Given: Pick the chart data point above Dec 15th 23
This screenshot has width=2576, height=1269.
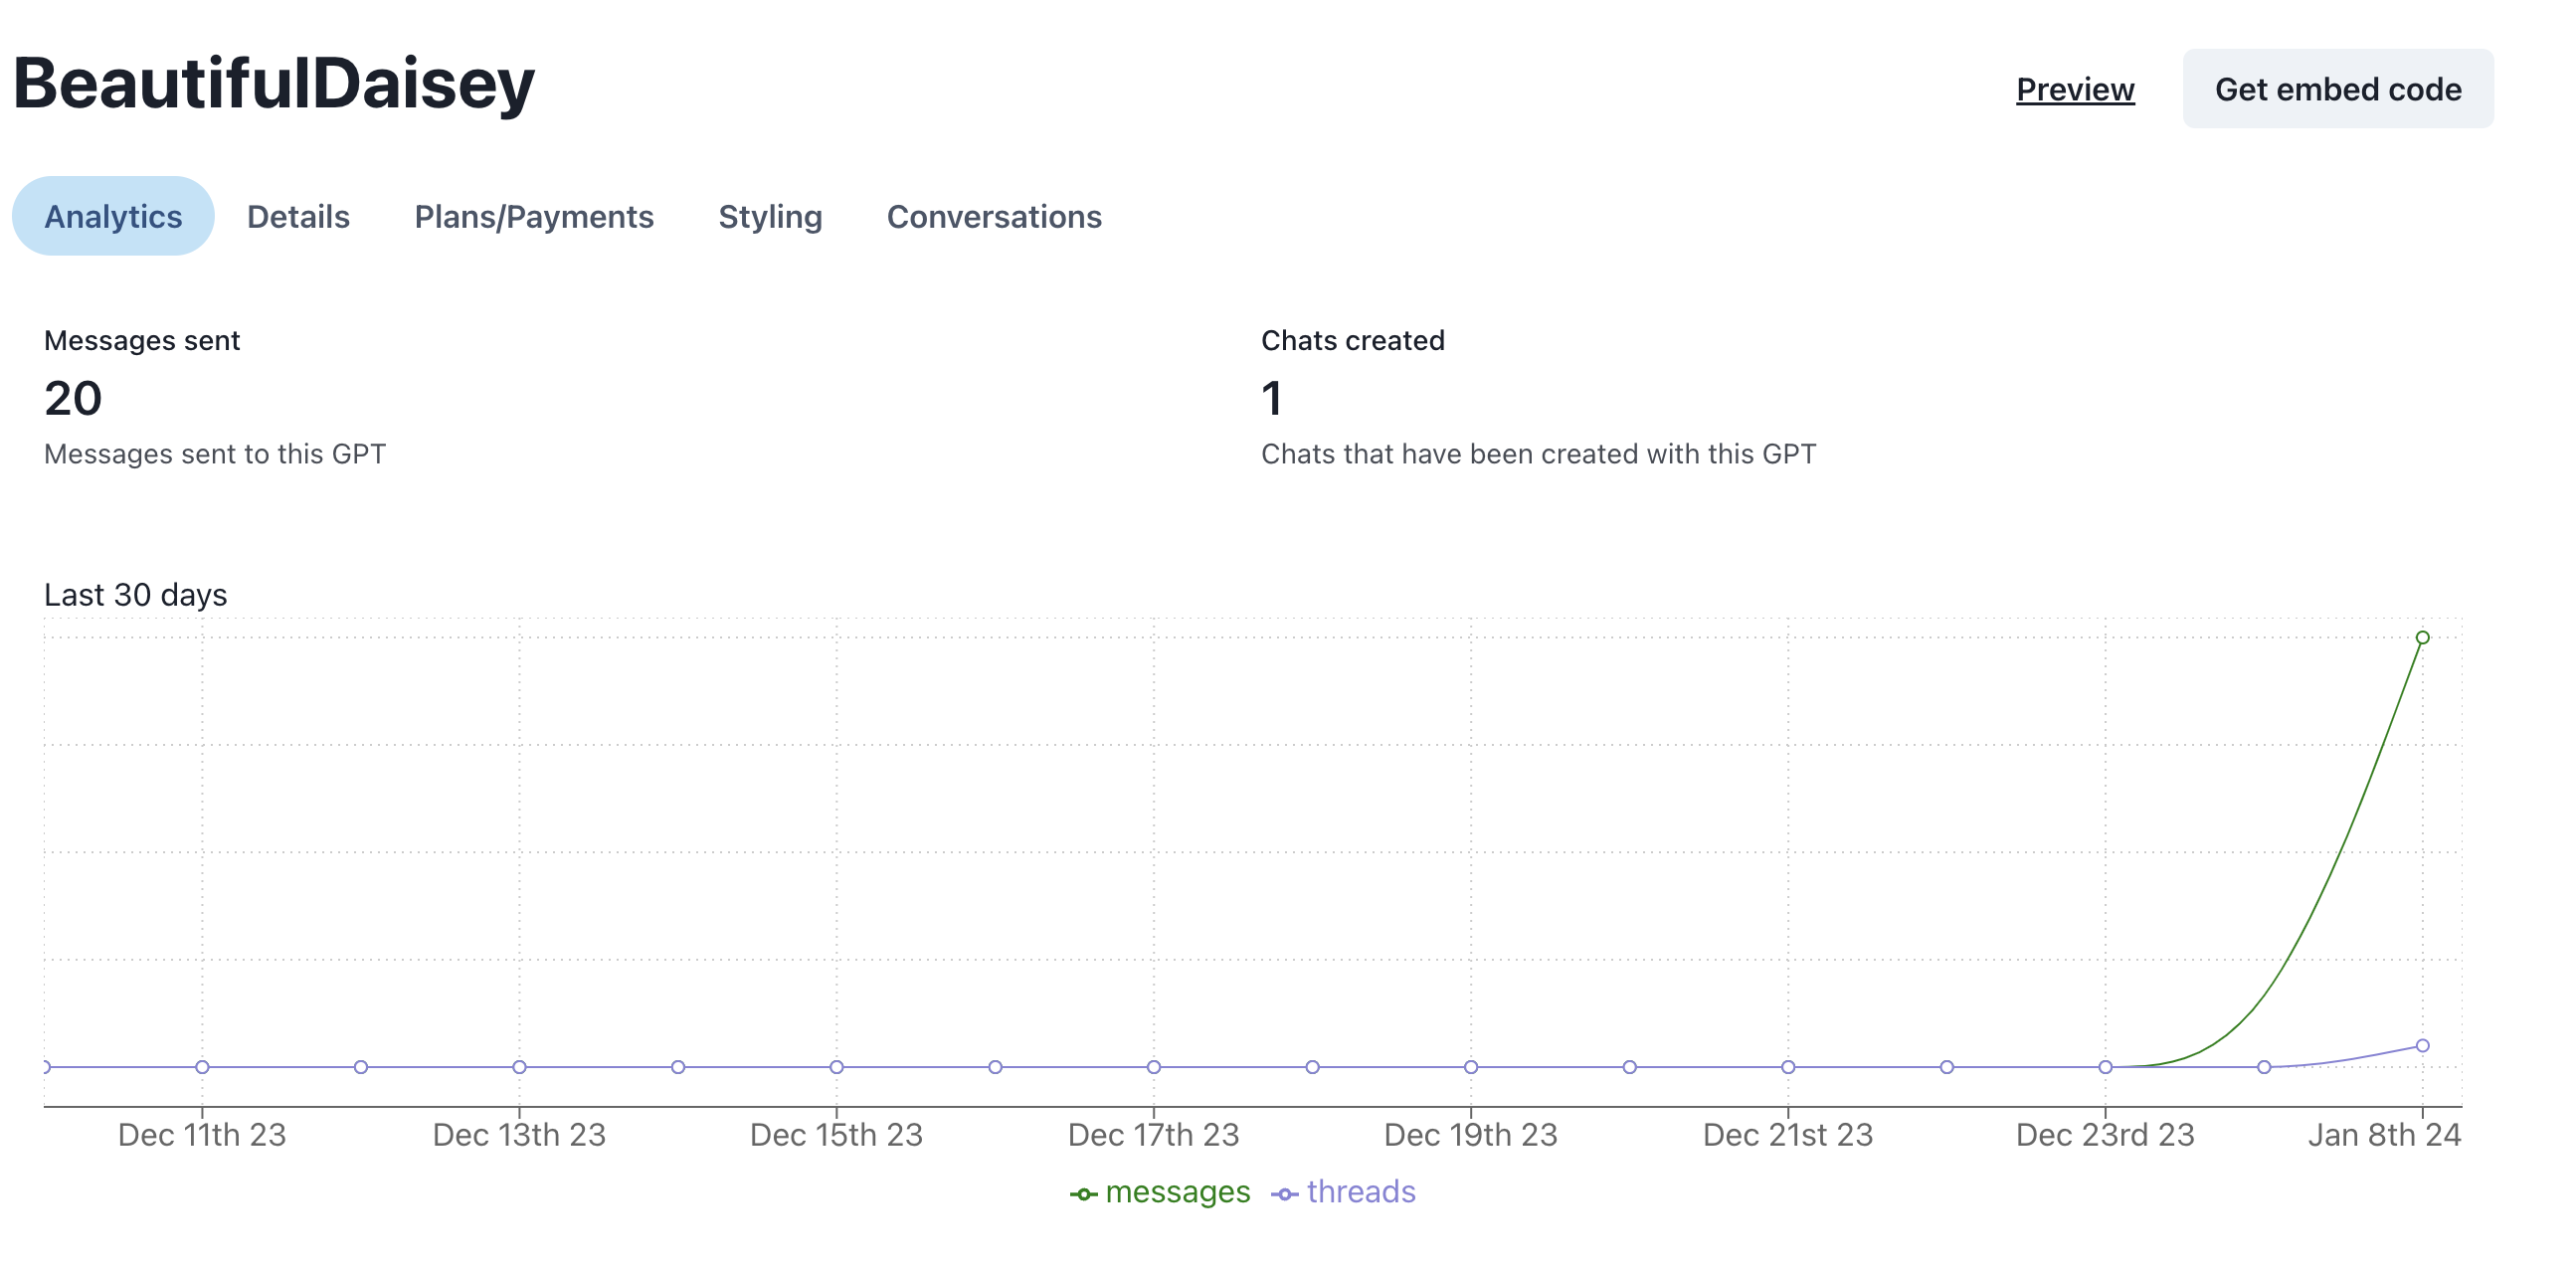Looking at the screenshot, I should coord(836,1067).
